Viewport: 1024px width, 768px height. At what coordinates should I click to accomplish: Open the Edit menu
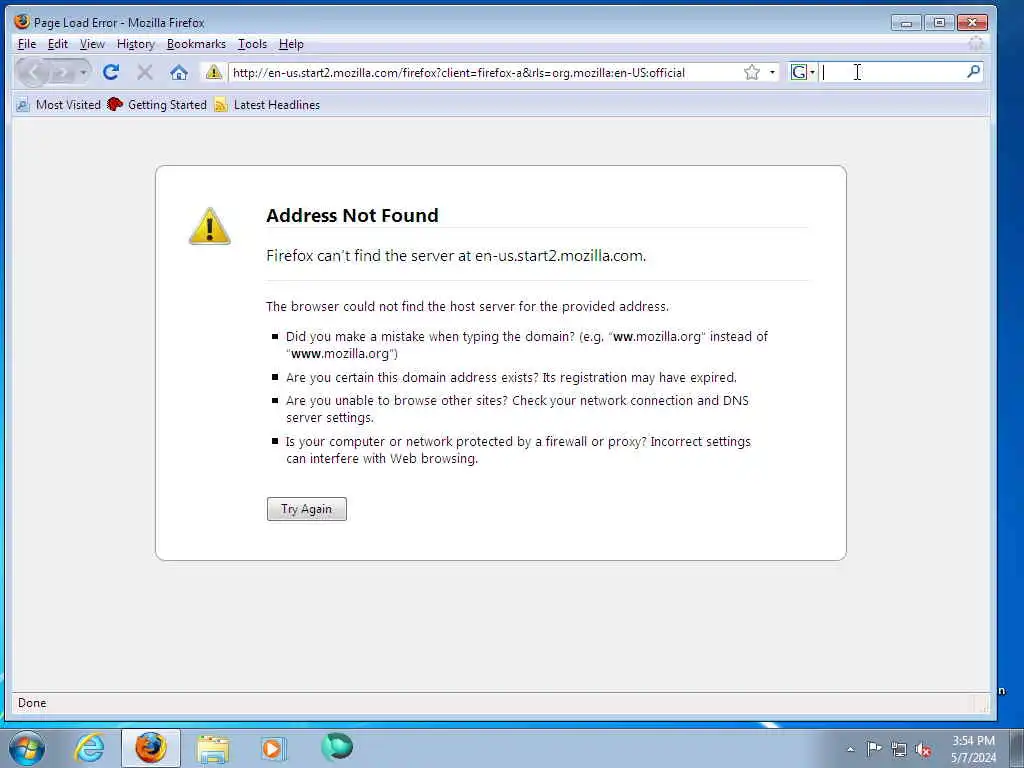(x=57, y=44)
